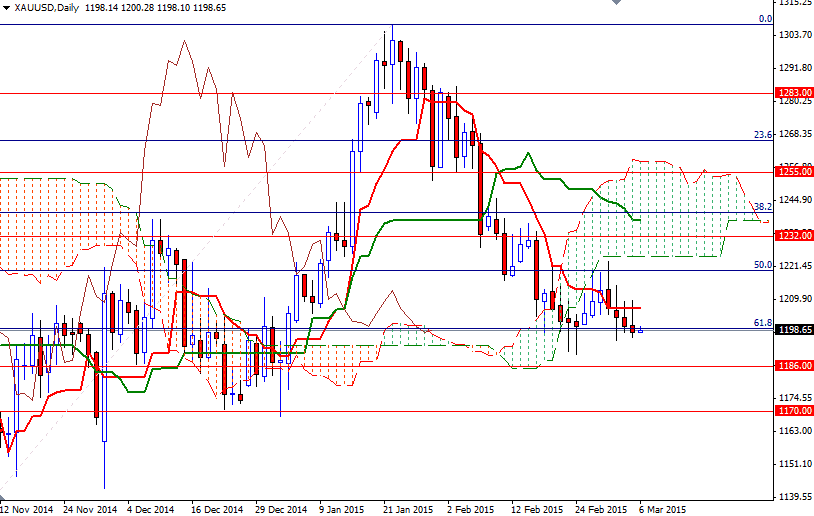Image resolution: width=814 pixels, height=516 pixels.
Task: Click the 6 Mar 2015 date marker
Action: [x=662, y=508]
